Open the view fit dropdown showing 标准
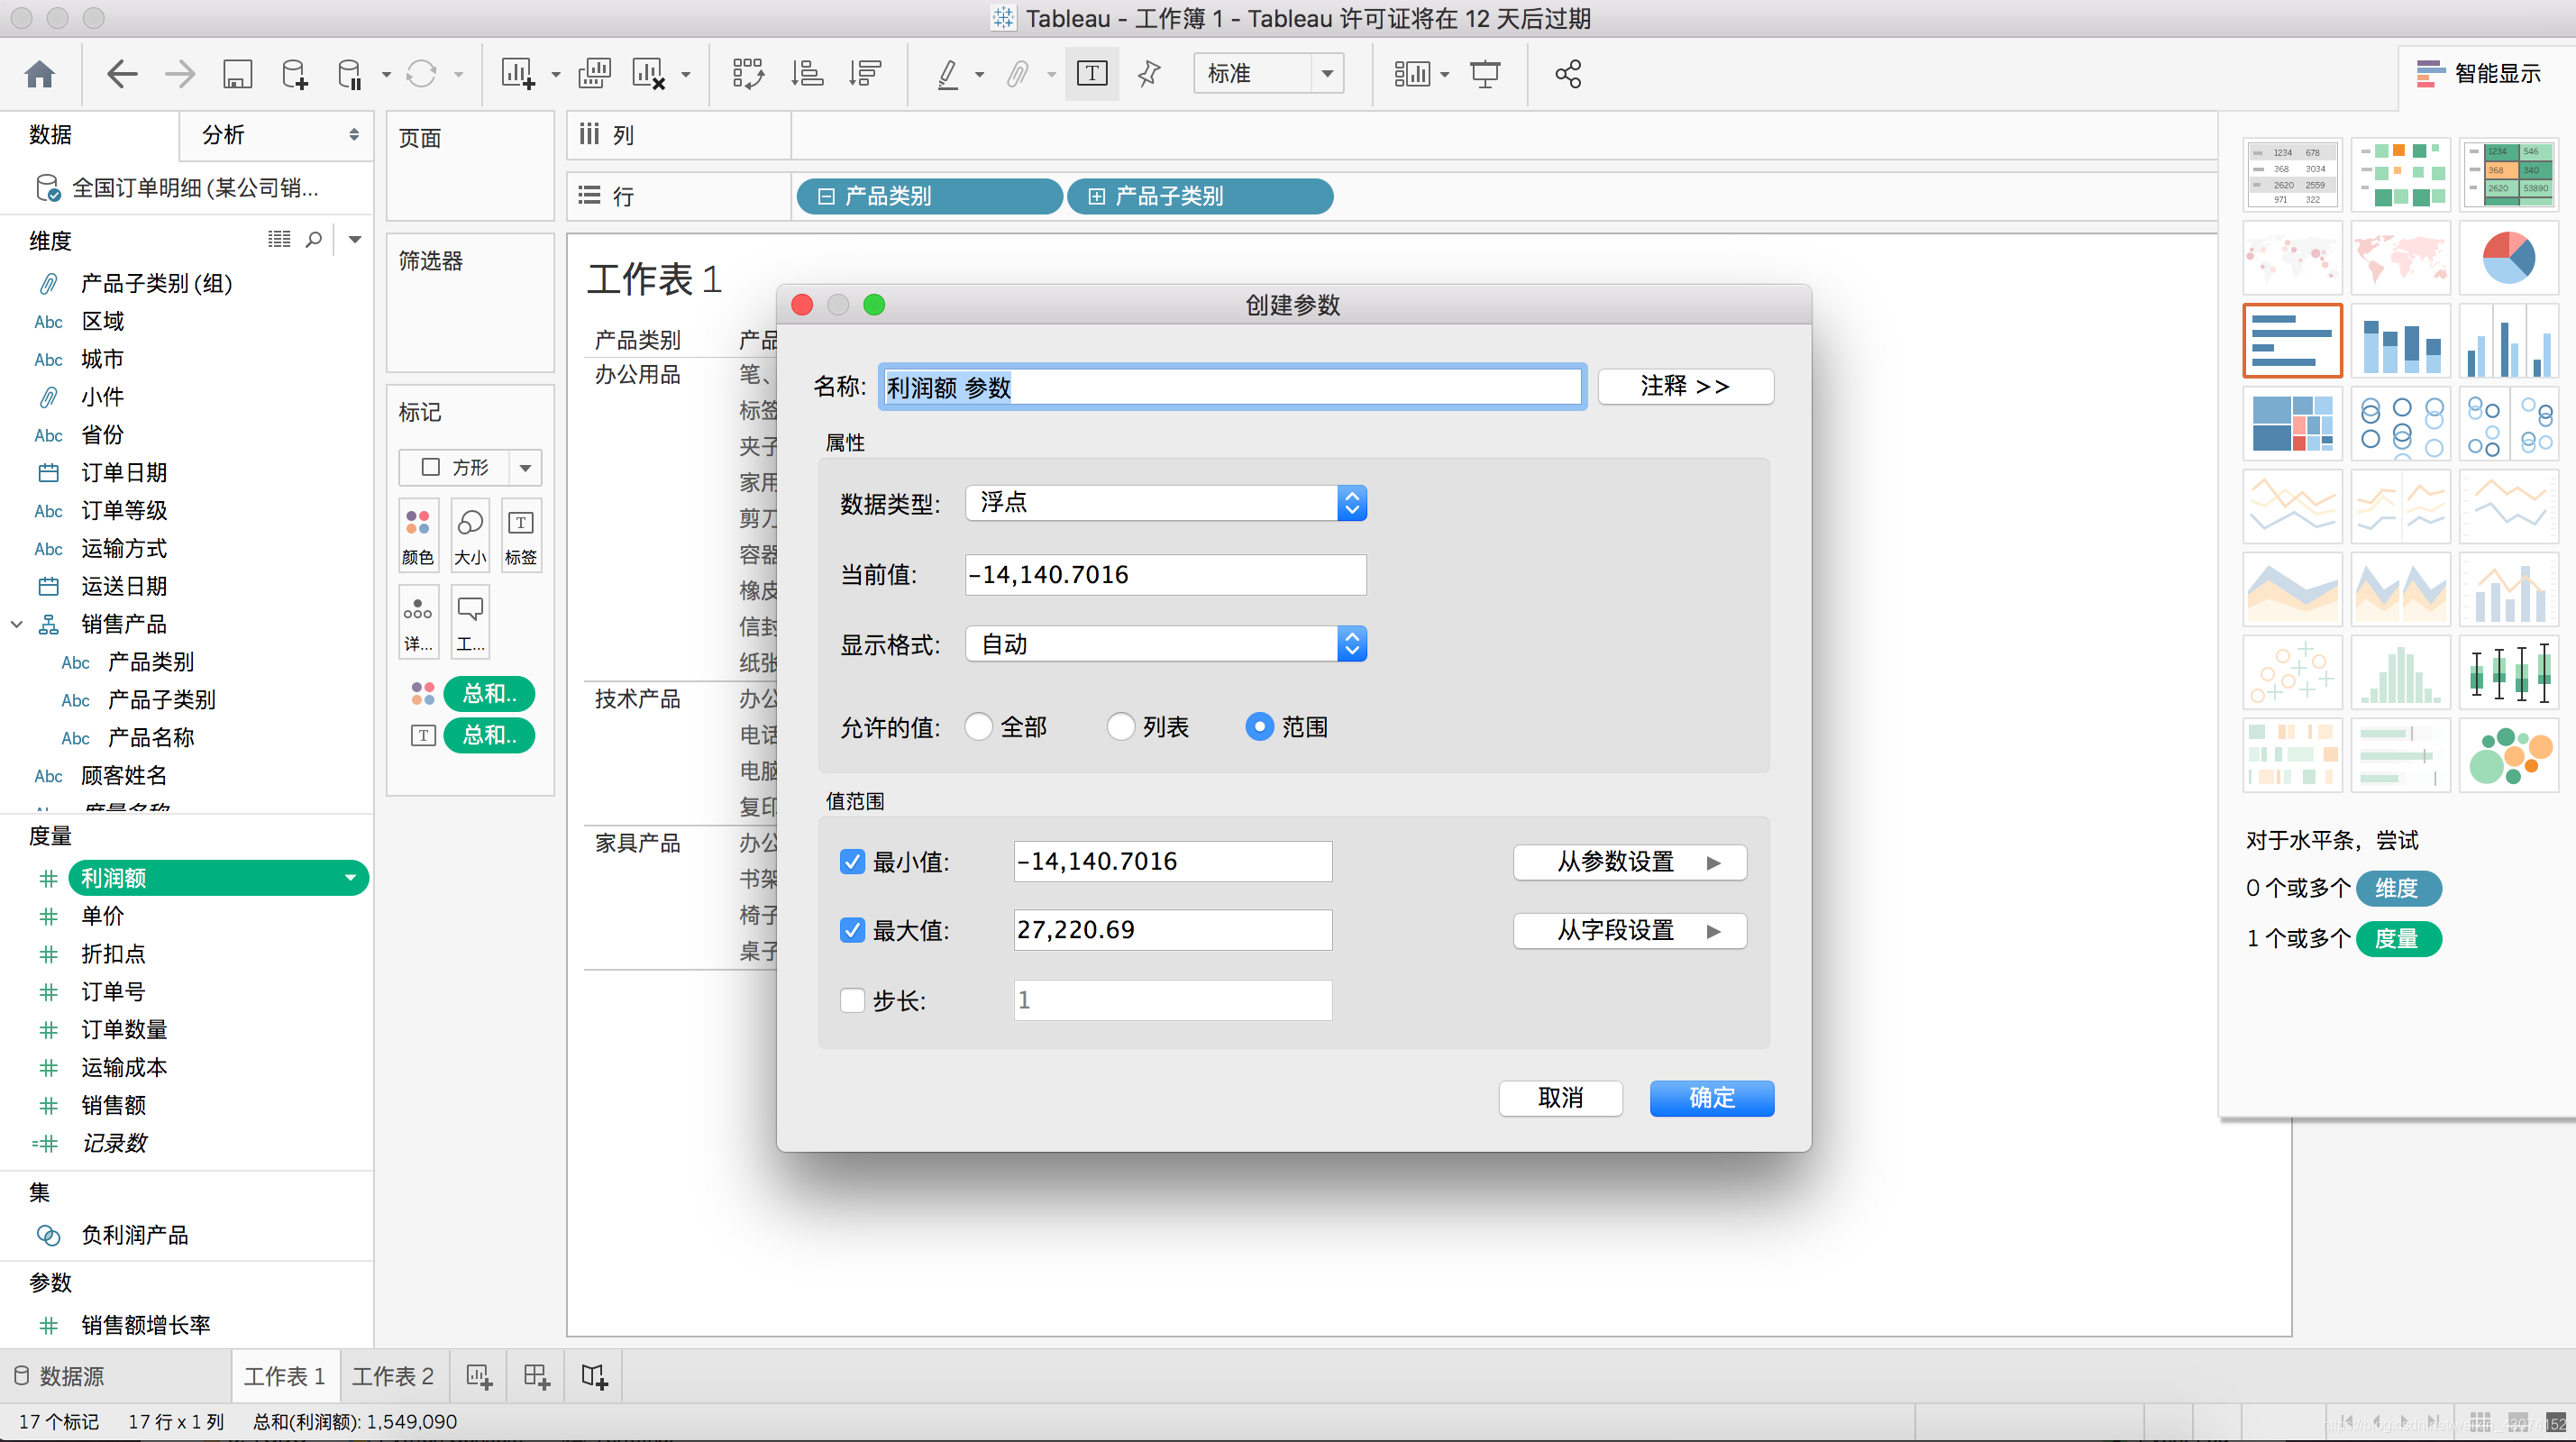Screen dimensions: 2576x1442 click(1268, 74)
